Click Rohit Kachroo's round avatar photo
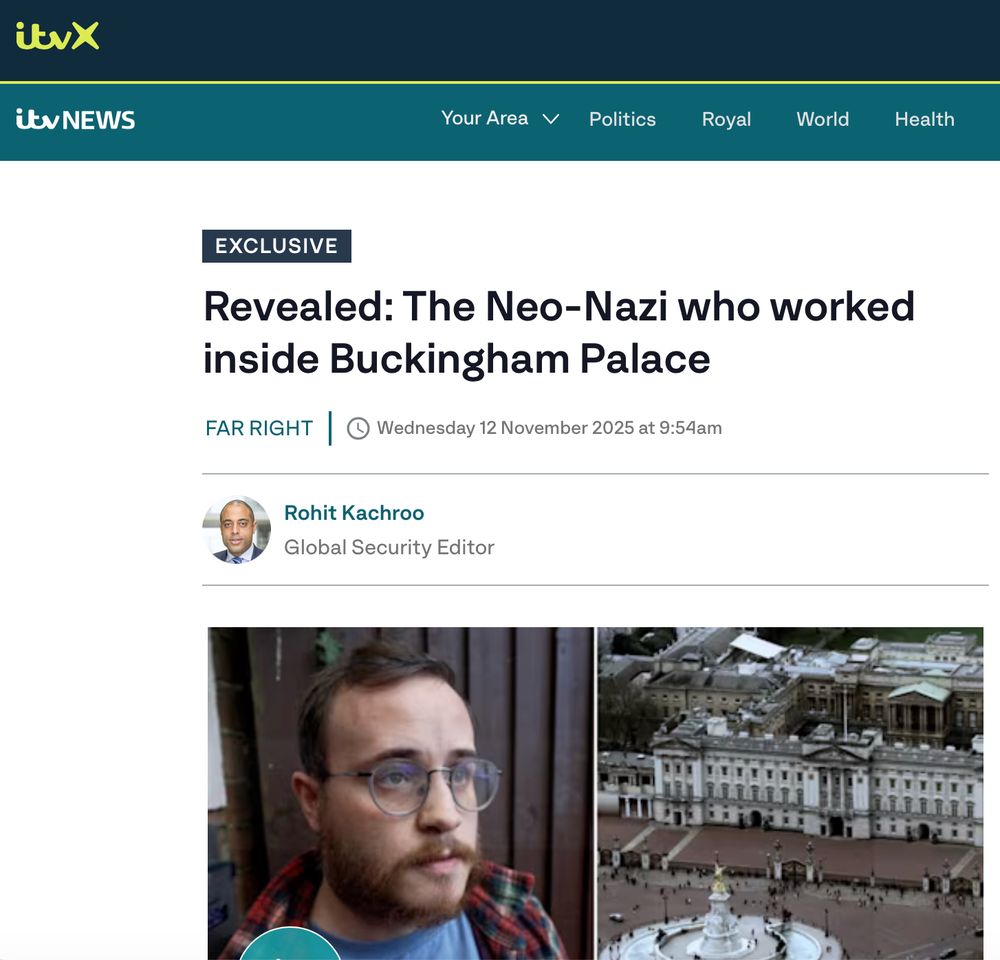The height and width of the screenshot is (960, 1000). (x=237, y=530)
